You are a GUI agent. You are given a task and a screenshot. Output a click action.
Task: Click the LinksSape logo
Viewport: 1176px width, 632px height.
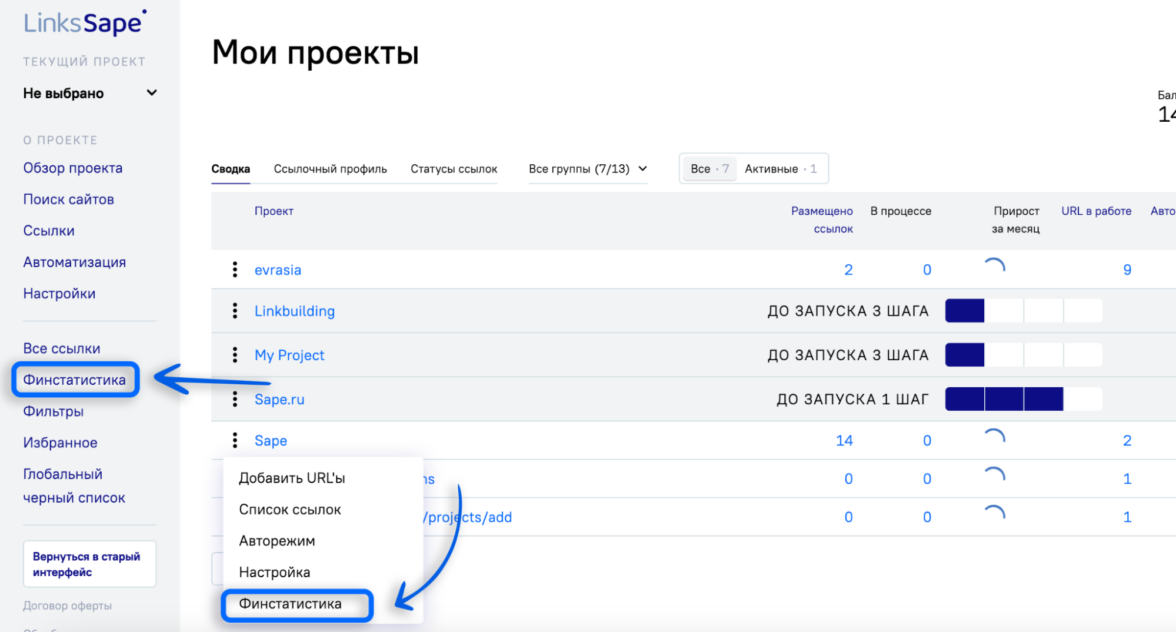point(85,23)
